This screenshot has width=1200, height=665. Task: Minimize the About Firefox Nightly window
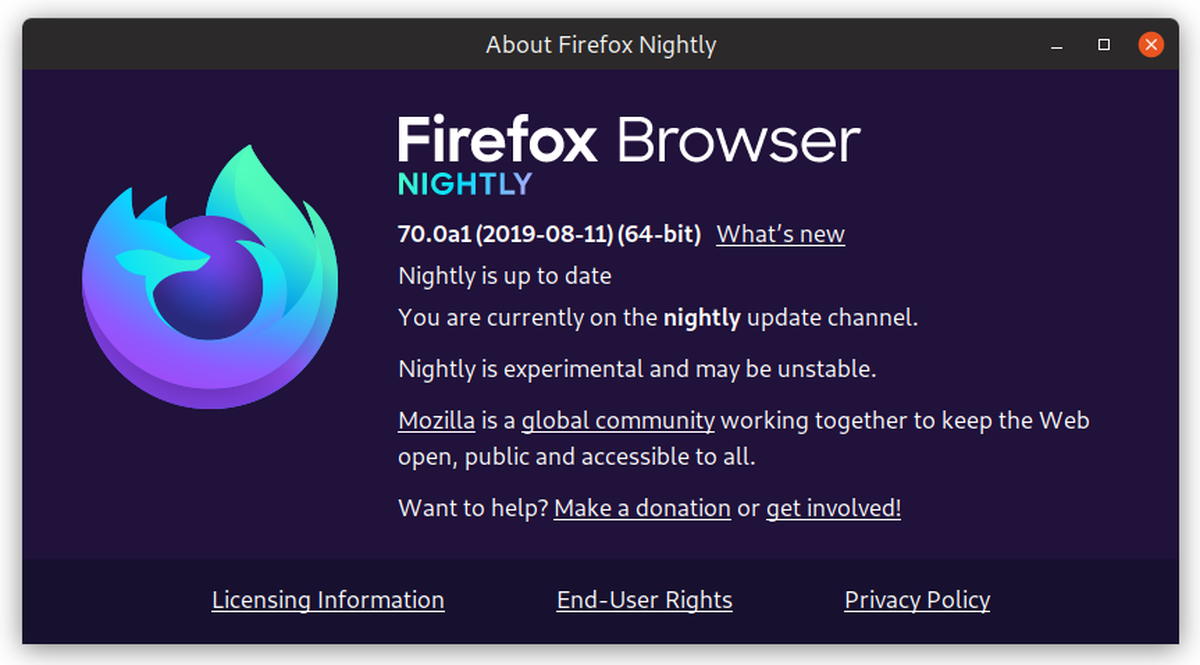[x=1057, y=45]
